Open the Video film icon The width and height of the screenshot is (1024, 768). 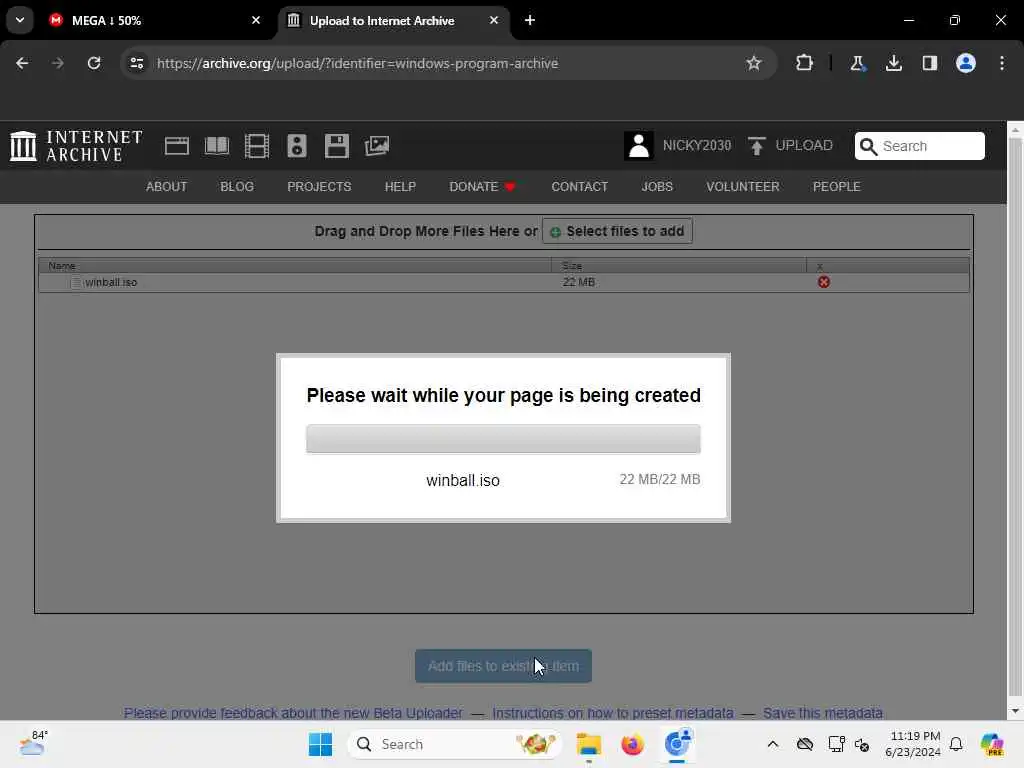257,146
